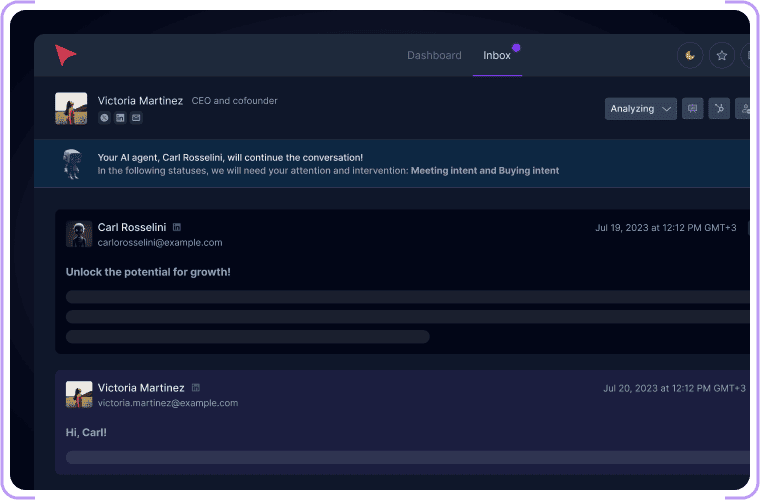760x500 pixels.
Task: Click carlorosselini@example.com address
Action: click(x=160, y=242)
